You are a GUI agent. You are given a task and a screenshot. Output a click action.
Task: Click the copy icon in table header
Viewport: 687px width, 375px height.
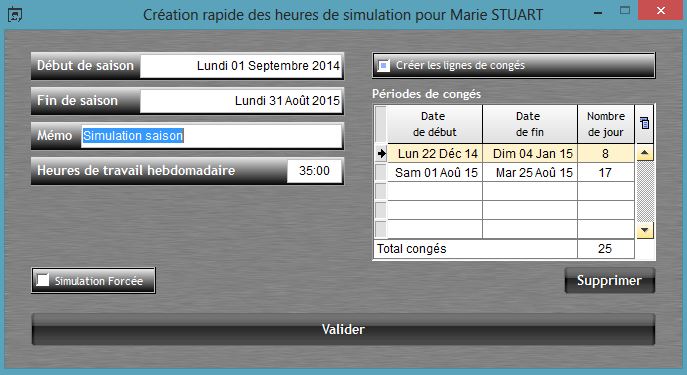[644, 123]
